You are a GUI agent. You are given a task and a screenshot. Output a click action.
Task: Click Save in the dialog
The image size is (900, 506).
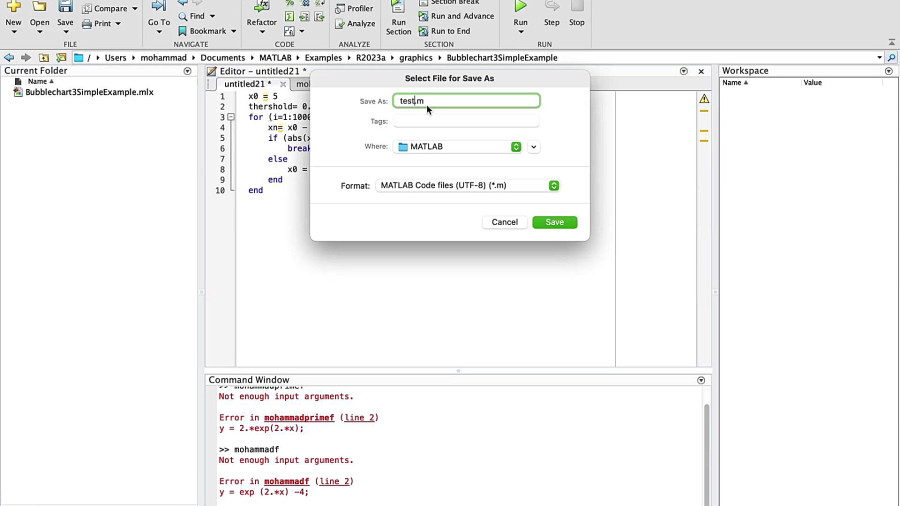(x=554, y=222)
